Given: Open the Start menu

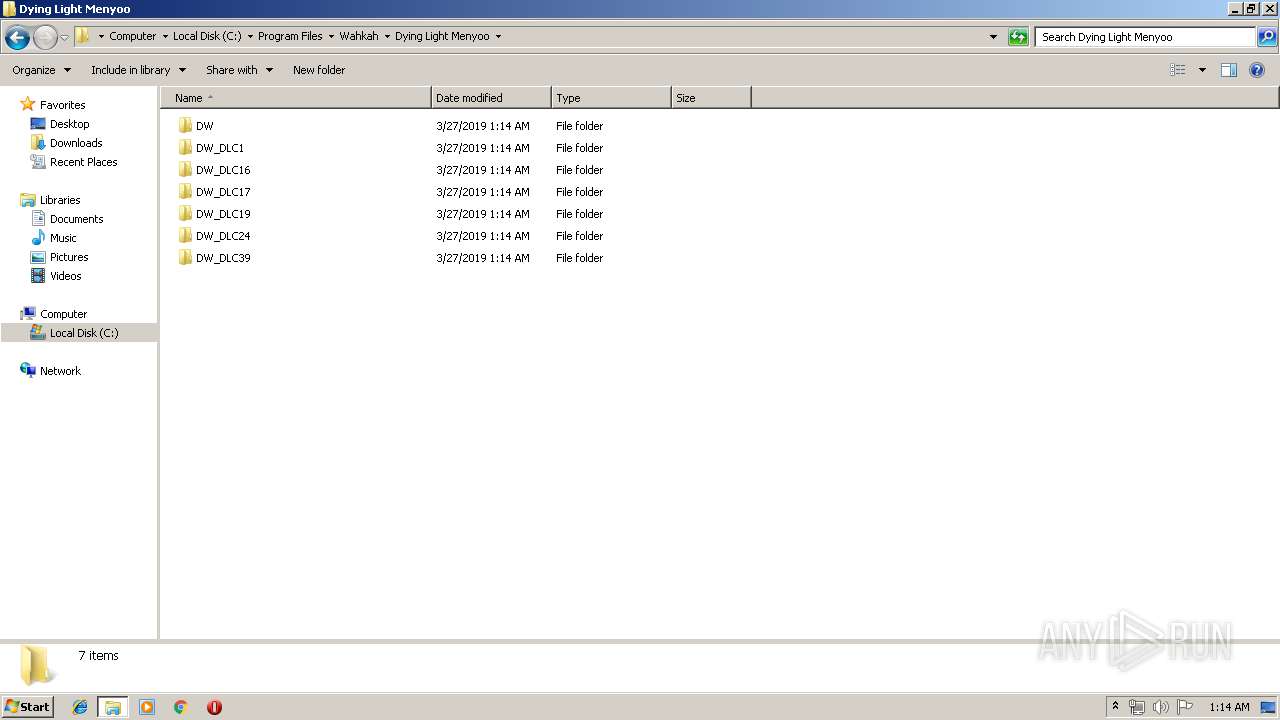Looking at the screenshot, I should [28, 706].
